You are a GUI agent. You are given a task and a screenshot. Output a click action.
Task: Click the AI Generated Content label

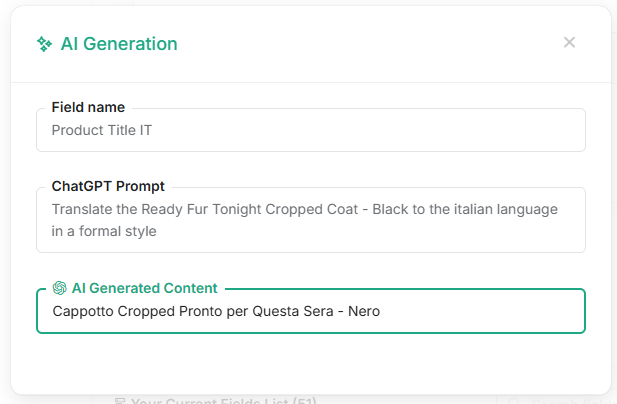click(x=144, y=288)
